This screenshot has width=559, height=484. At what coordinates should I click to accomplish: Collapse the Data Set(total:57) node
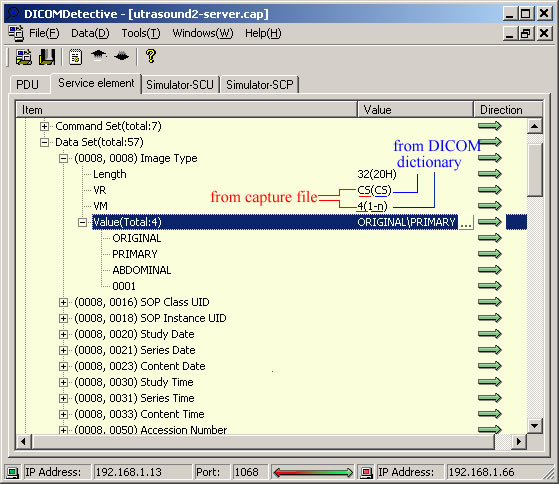45,142
